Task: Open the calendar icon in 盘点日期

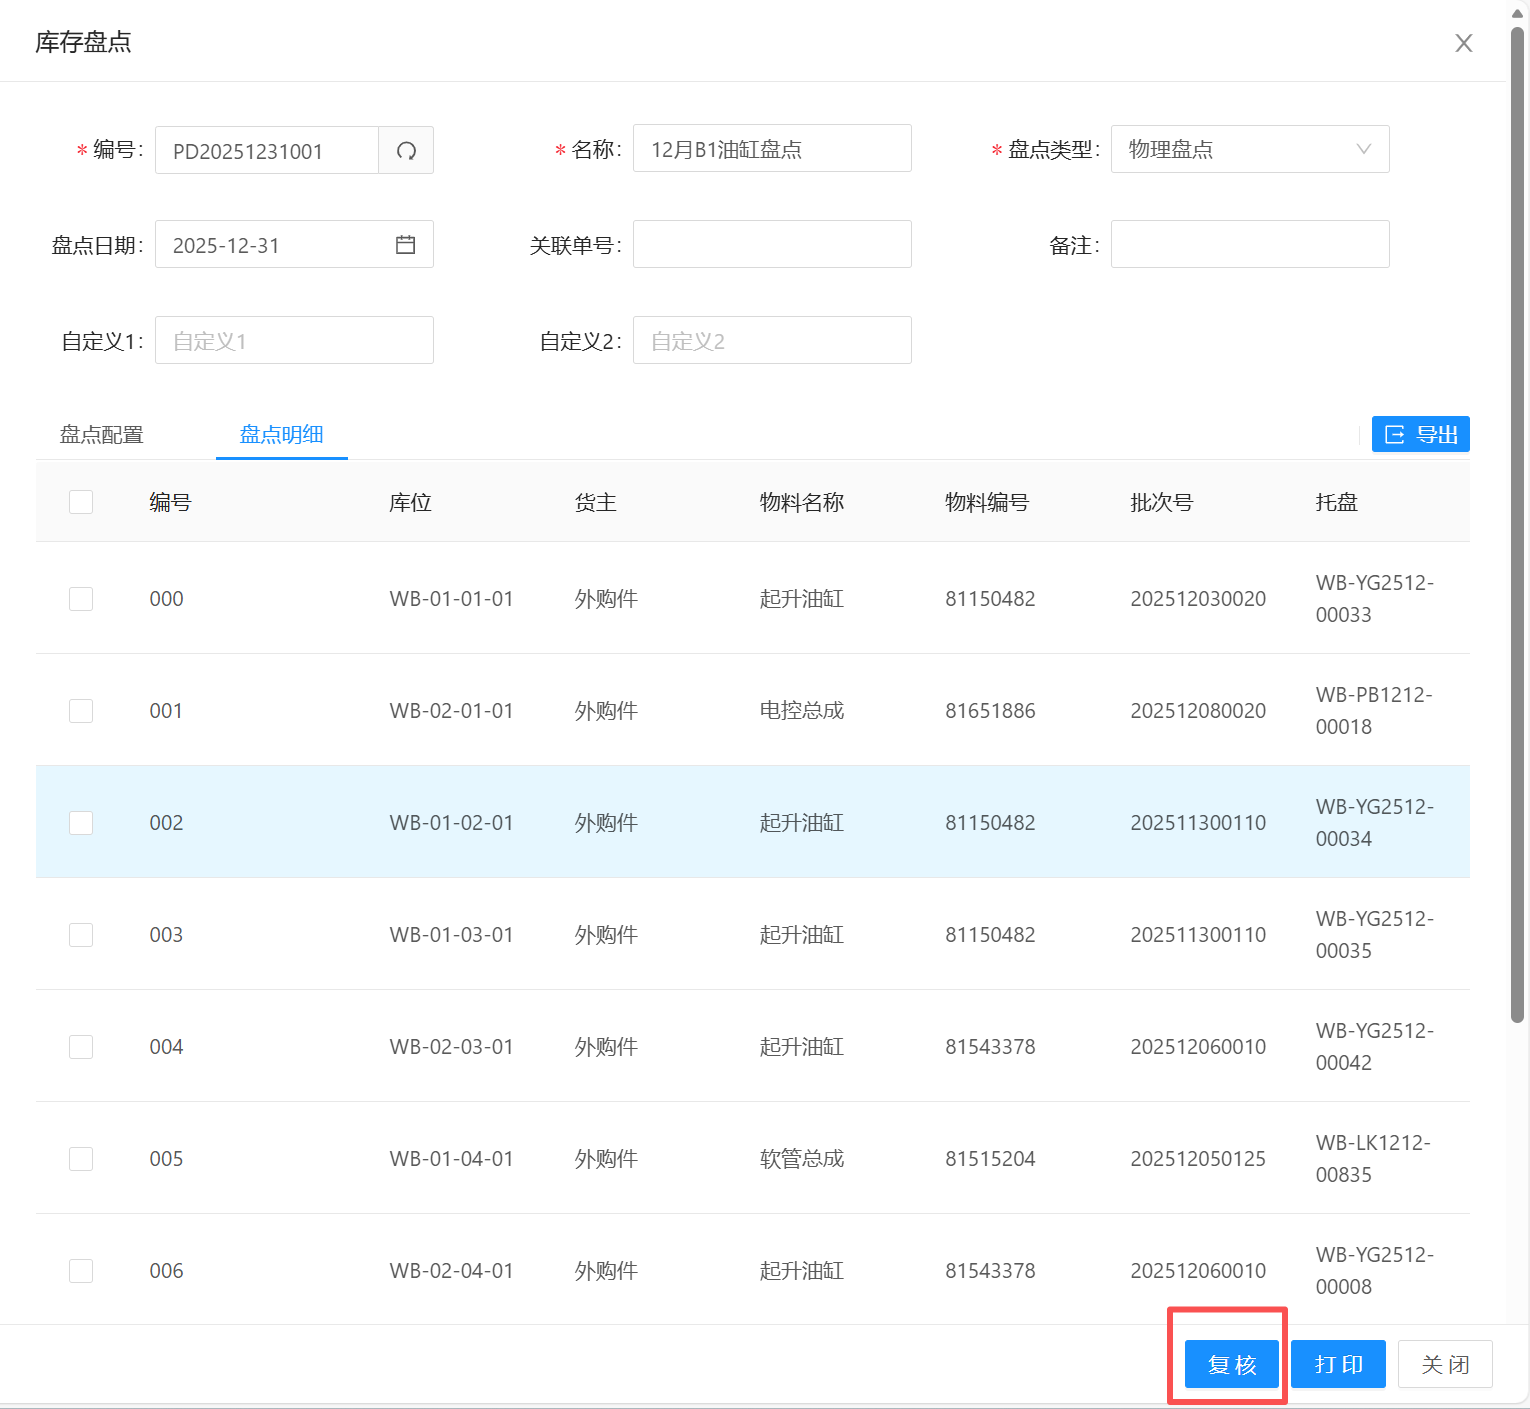Action: (x=405, y=245)
